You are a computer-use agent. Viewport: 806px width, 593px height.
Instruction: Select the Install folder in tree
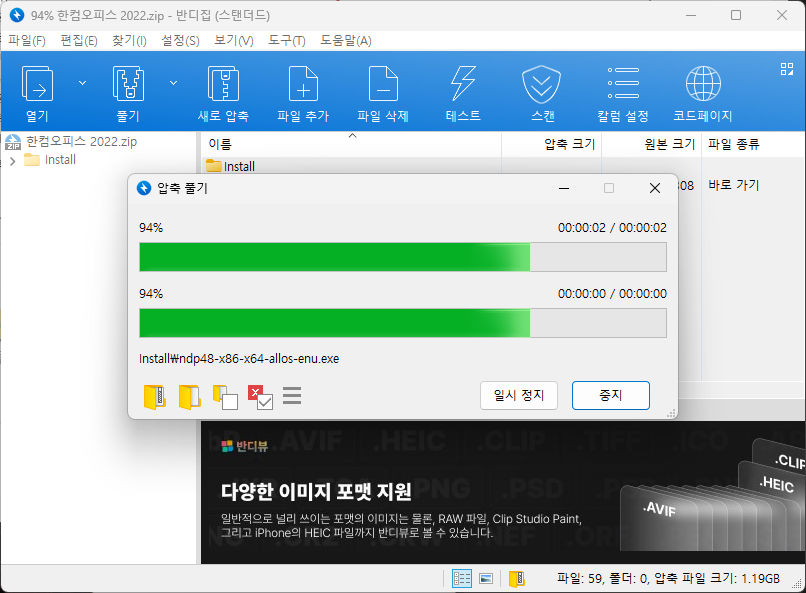60,160
